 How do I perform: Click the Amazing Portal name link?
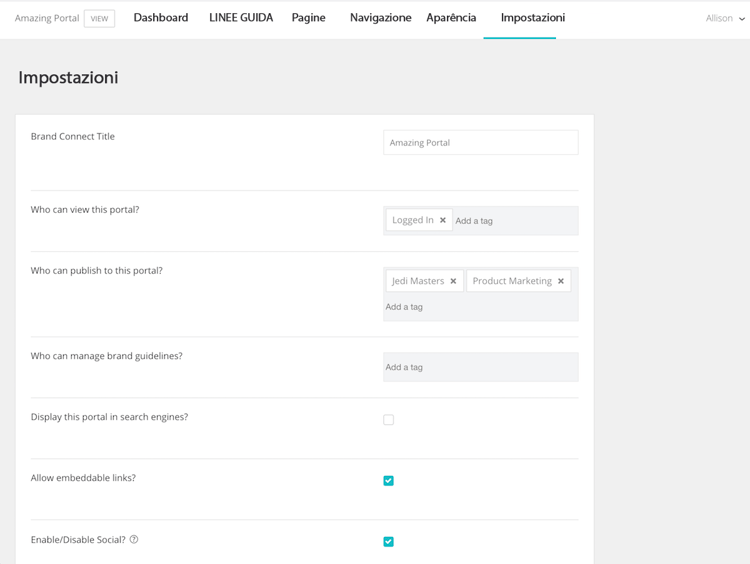(47, 18)
